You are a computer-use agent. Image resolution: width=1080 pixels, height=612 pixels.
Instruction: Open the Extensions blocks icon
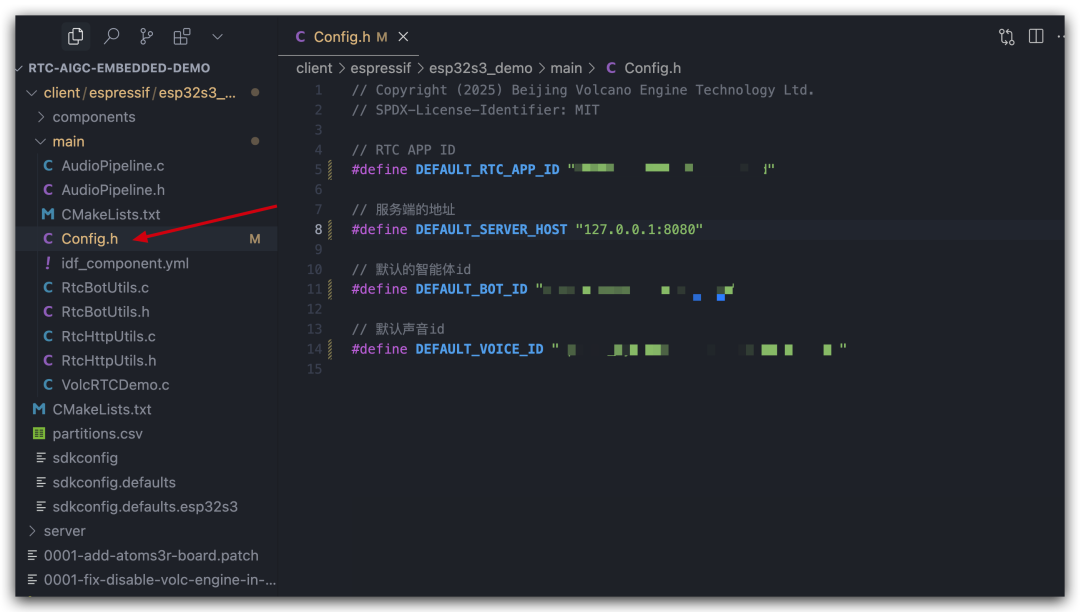click(x=182, y=36)
